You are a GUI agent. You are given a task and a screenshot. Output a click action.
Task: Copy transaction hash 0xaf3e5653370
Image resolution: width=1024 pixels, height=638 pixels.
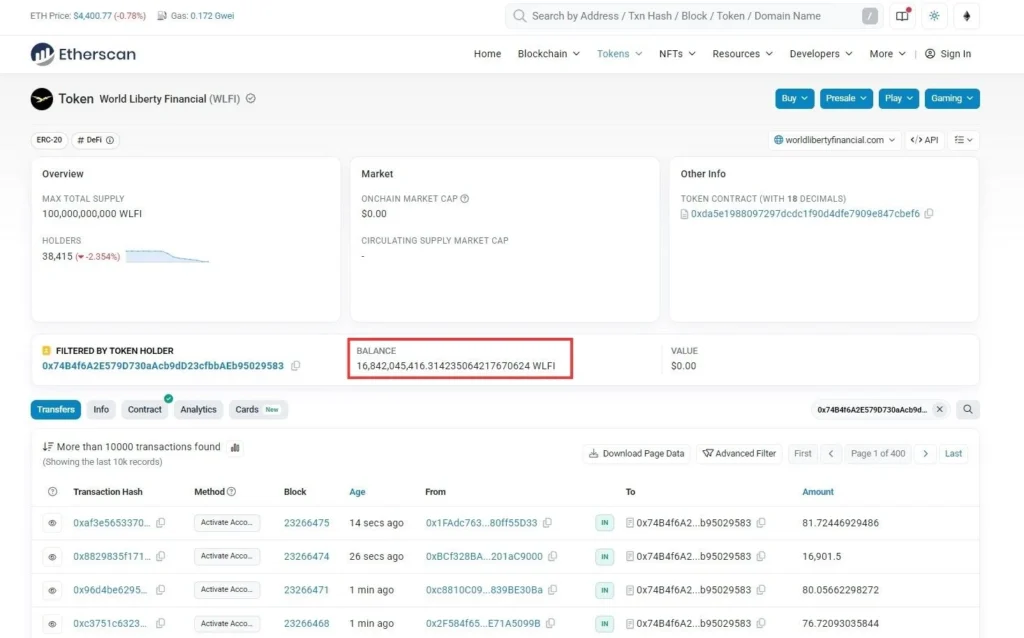(x=161, y=522)
